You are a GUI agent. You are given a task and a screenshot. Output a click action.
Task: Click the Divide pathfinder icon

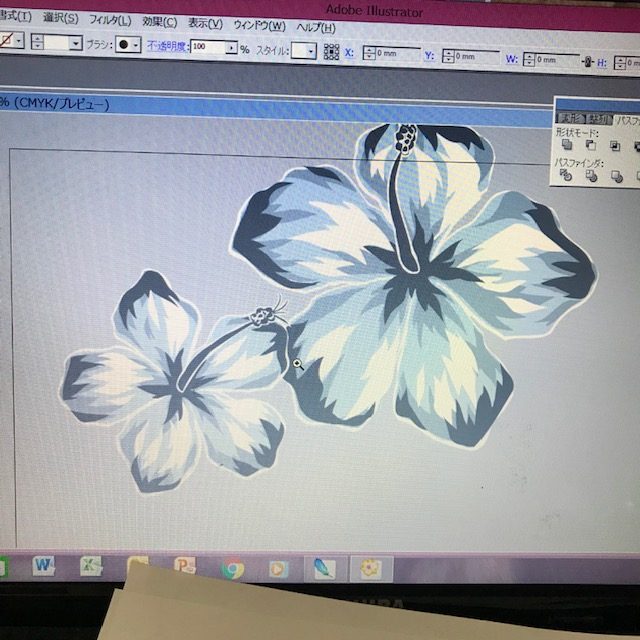coord(566,176)
